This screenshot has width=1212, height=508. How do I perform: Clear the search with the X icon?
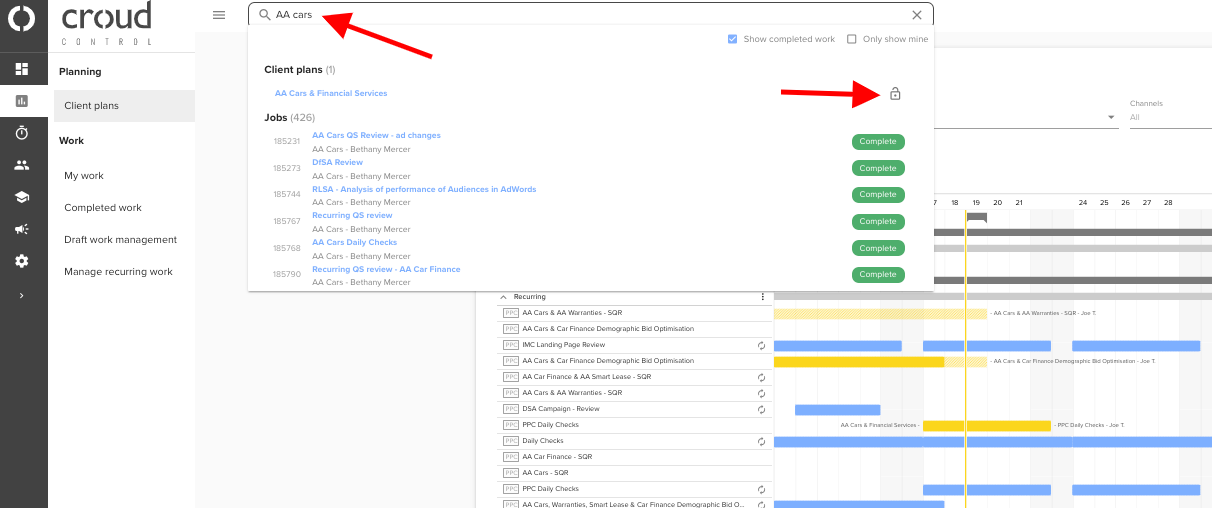[917, 15]
